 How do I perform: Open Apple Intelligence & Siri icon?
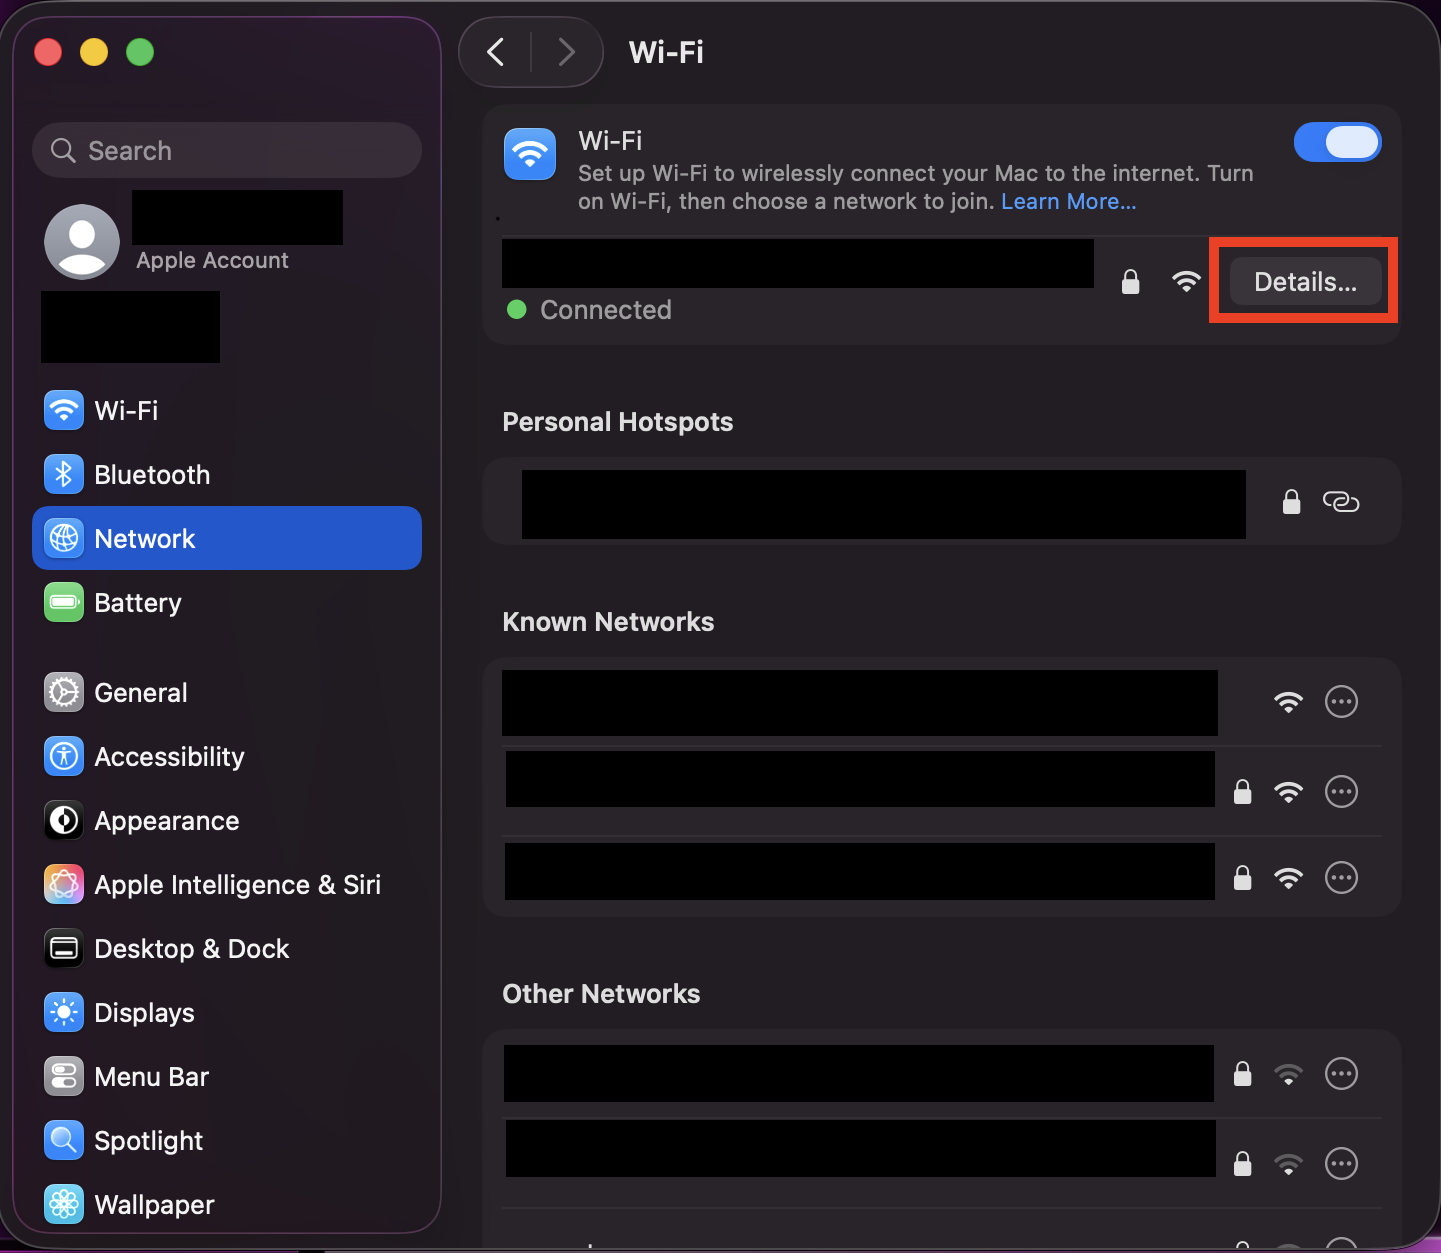click(64, 885)
